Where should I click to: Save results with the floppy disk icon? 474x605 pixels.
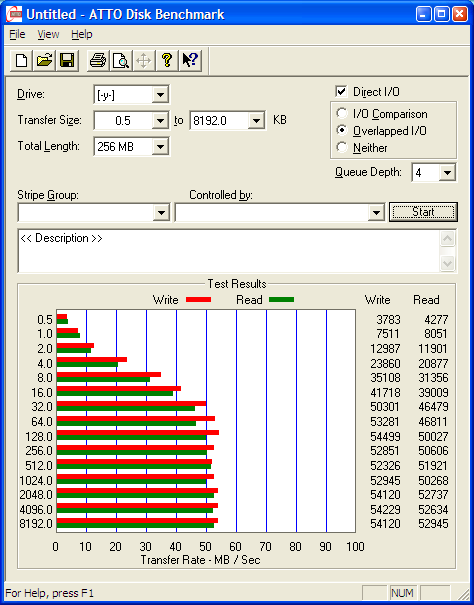(x=67, y=60)
